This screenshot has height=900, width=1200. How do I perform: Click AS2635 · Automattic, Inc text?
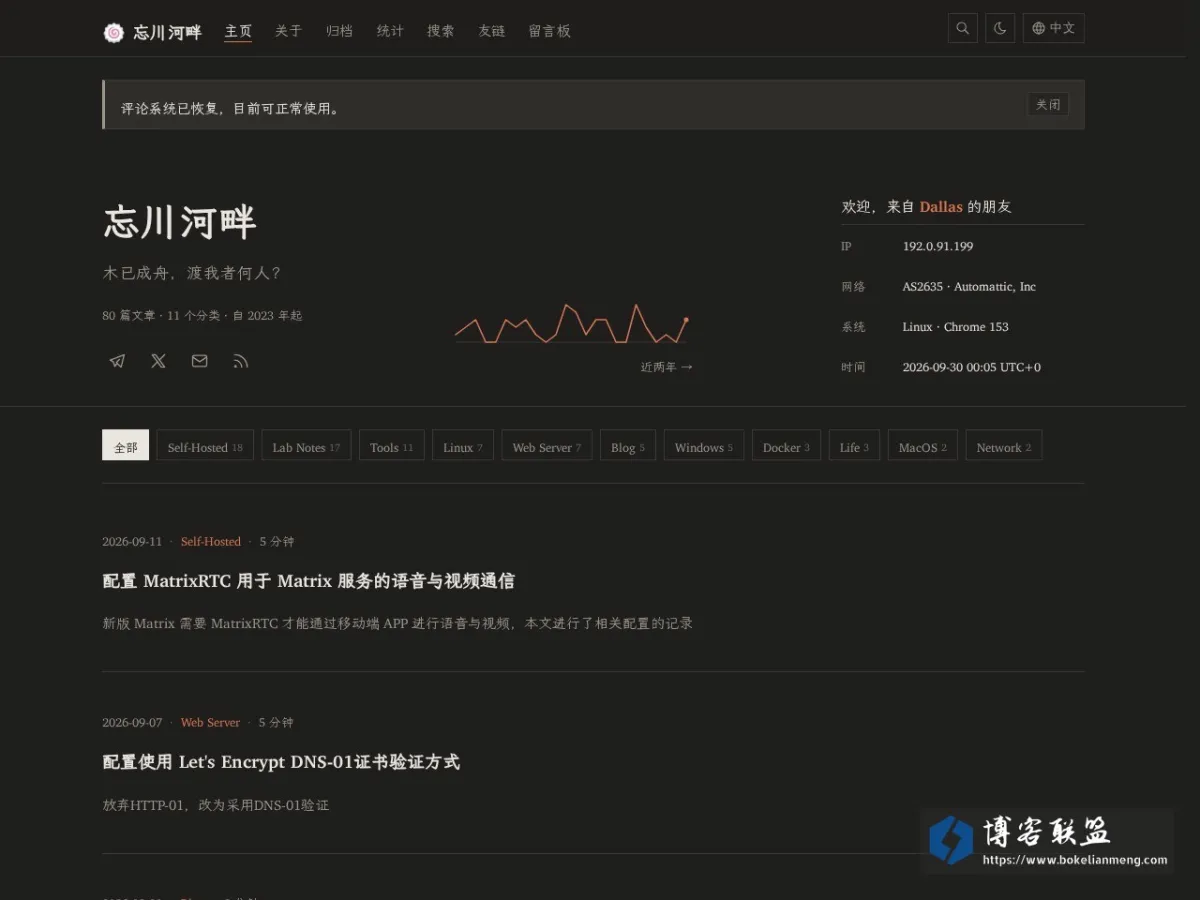click(x=969, y=287)
